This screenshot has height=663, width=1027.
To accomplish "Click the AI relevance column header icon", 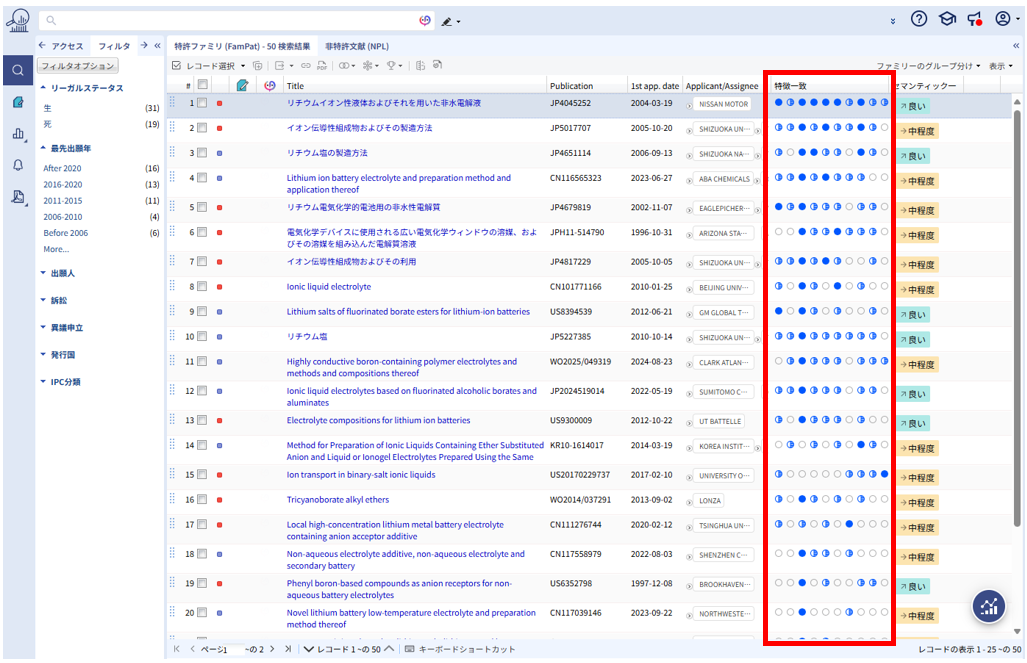I will (x=270, y=85).
